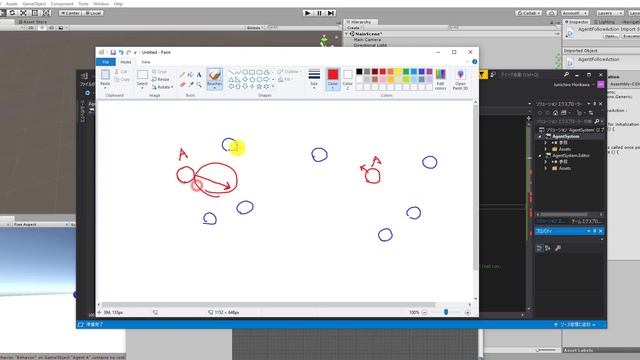The image size is (640, 360).
Task: Click Unity Pause button
Action: click(319, 13)
